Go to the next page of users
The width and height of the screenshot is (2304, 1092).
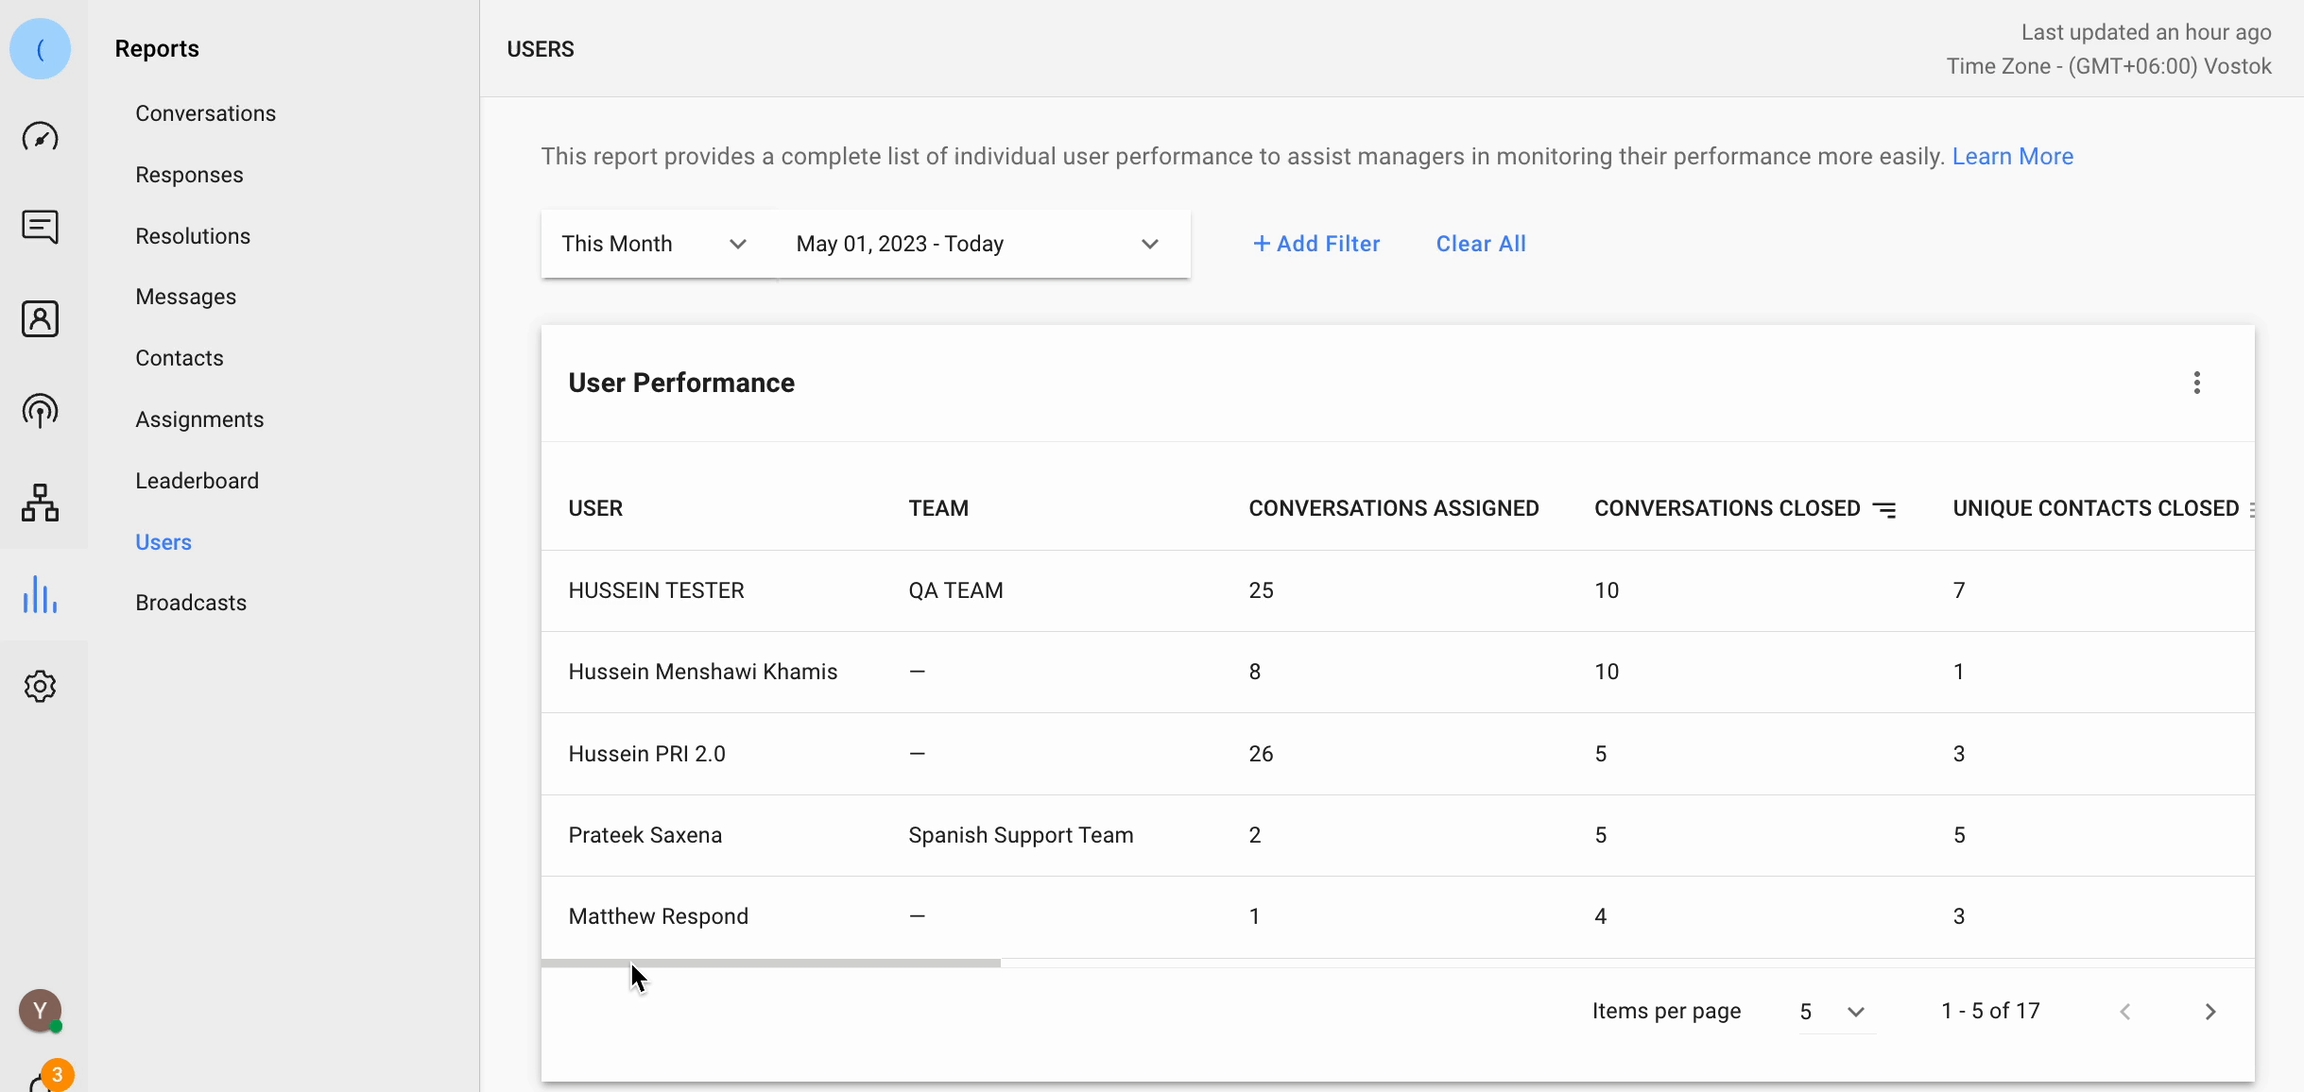(2209, 1011)
